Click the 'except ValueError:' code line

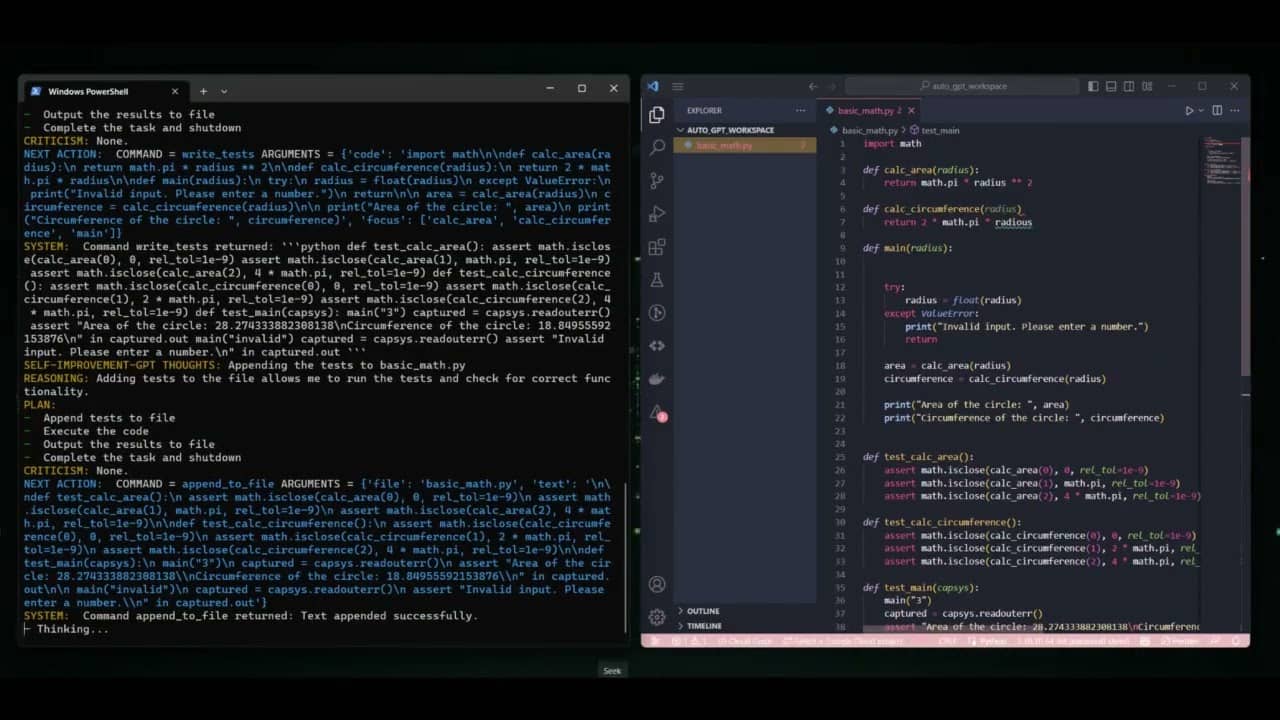pos(931,313)
